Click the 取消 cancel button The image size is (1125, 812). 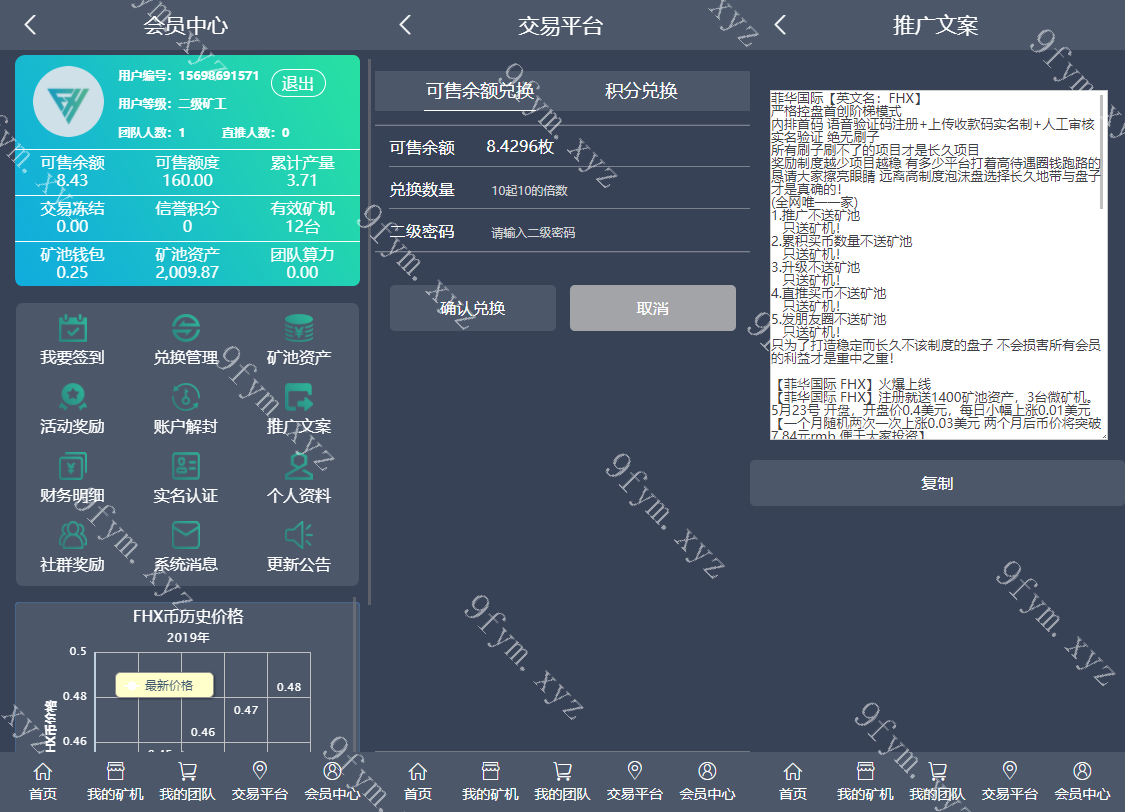[653, 308]
